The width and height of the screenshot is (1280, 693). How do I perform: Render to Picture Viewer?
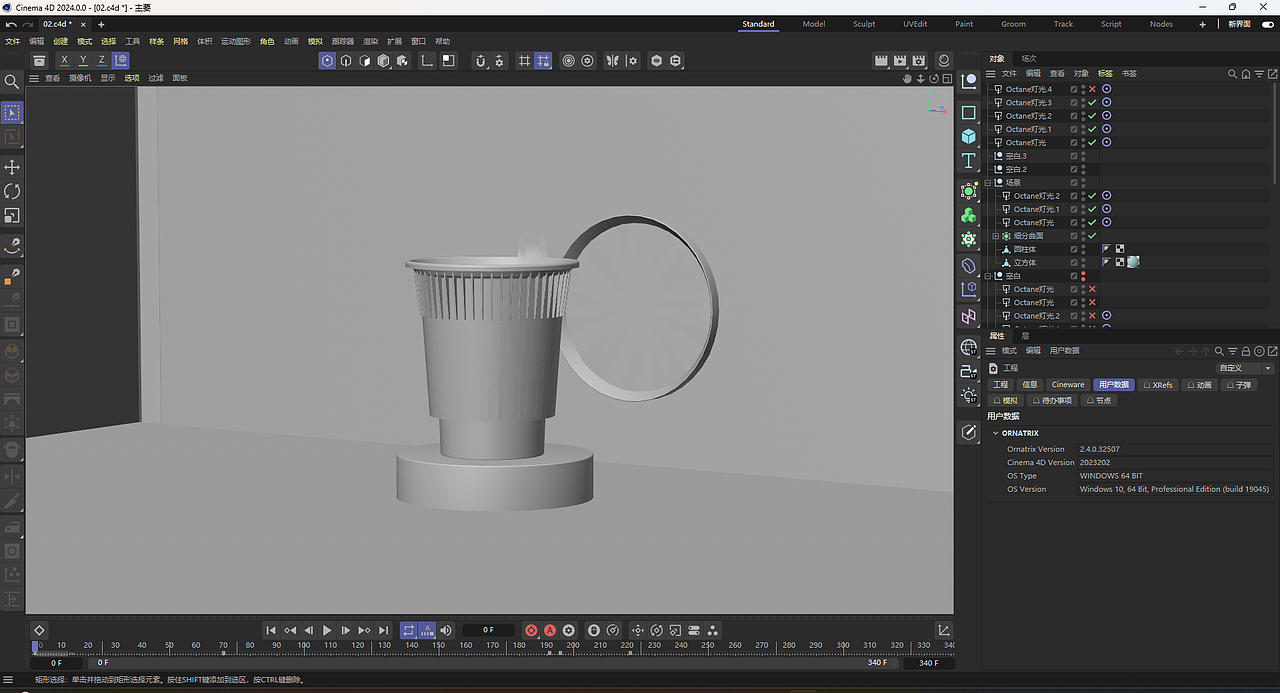point(900,61)
